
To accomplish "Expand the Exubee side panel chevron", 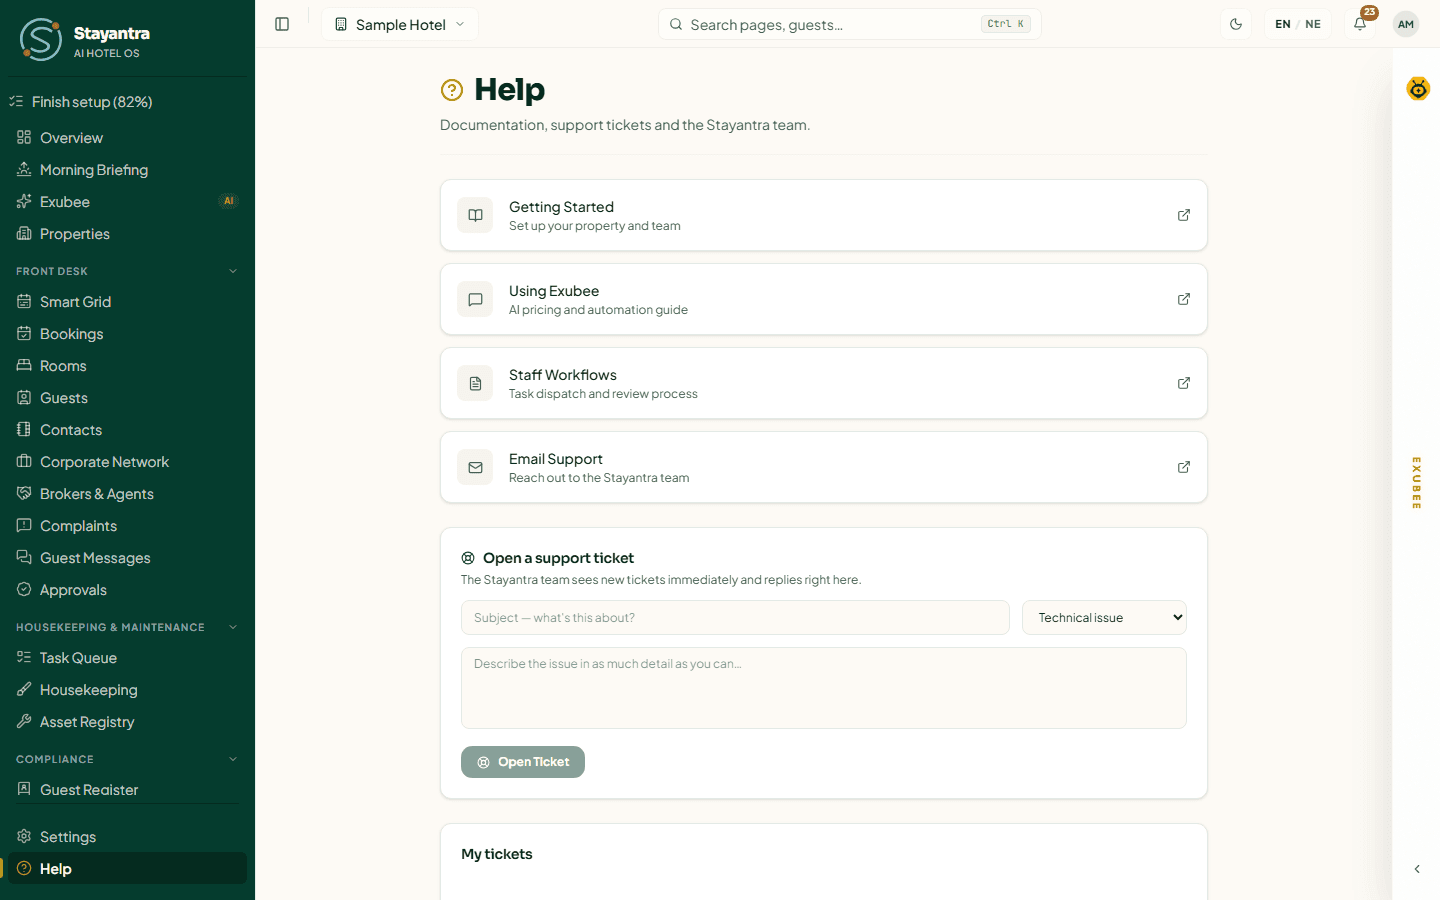I will [1417, 869].
